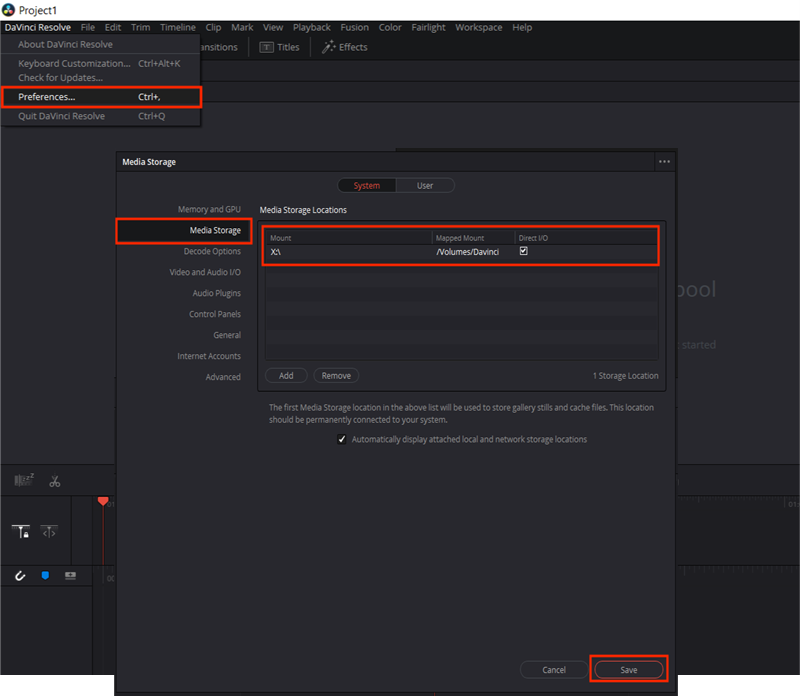
Task: Choose Preferences from the menu
Action: click(101, 97)
